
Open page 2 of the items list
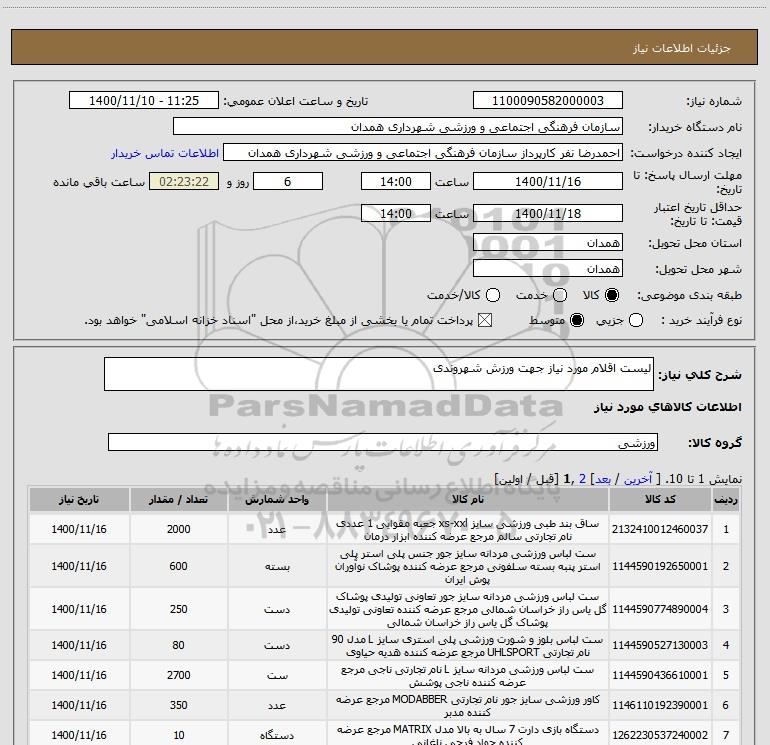(x=582, y=479)
